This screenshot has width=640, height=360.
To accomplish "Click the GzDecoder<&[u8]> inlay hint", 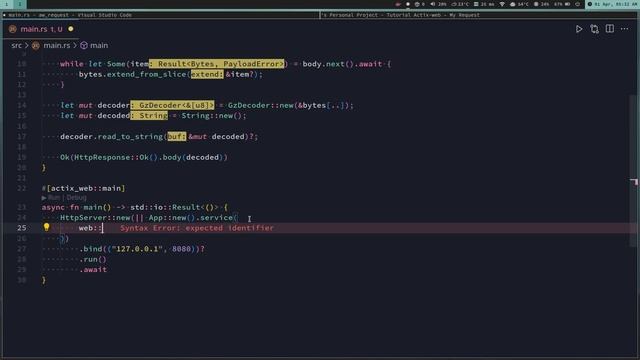I will coord(172,105).
